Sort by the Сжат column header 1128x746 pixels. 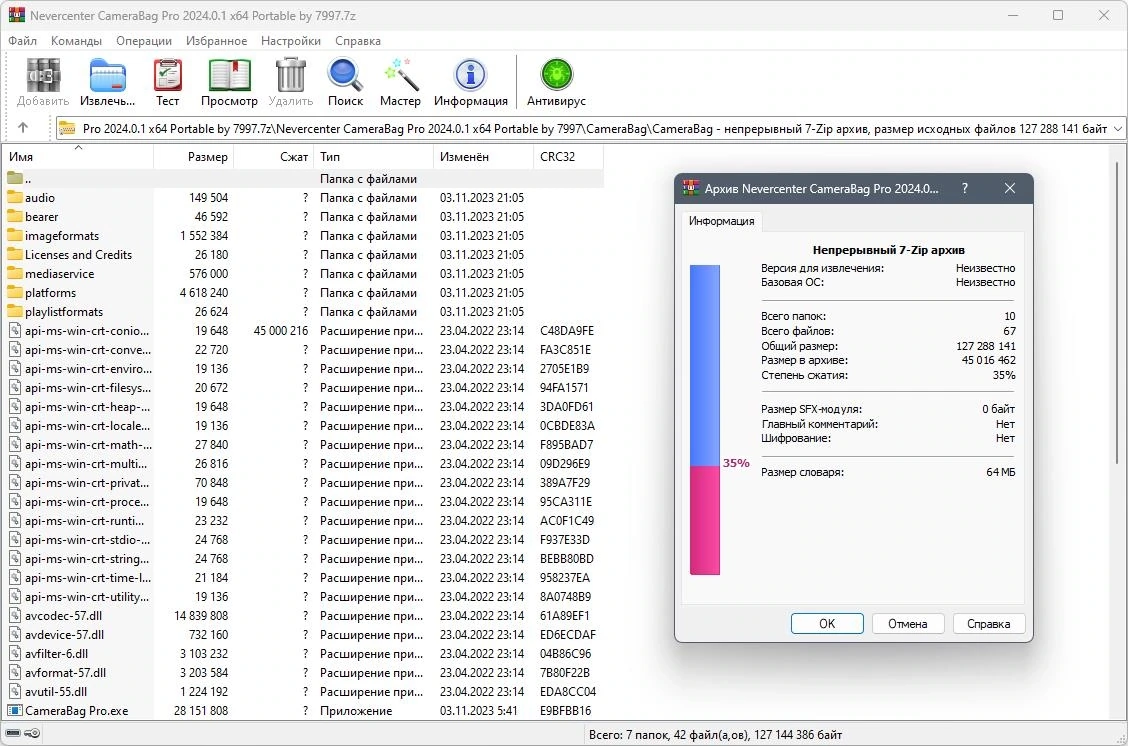point(273,156)
